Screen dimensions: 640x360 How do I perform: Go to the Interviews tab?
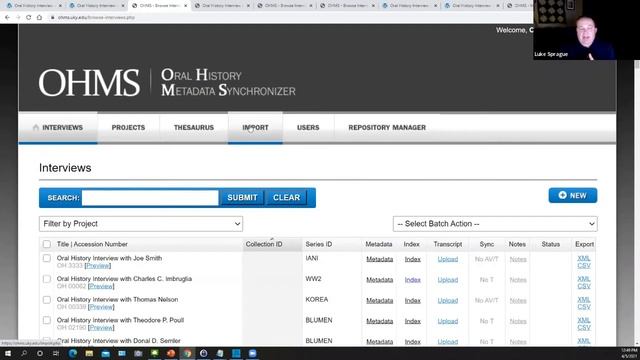click(58, 128)
